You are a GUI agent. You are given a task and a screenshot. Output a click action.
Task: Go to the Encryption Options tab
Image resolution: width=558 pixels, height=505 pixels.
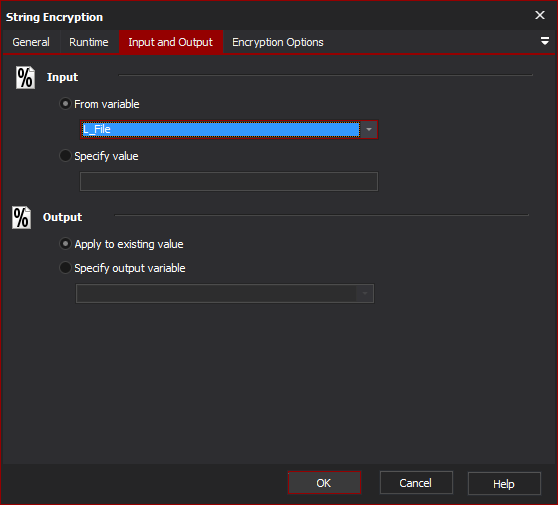coord(278,42)
